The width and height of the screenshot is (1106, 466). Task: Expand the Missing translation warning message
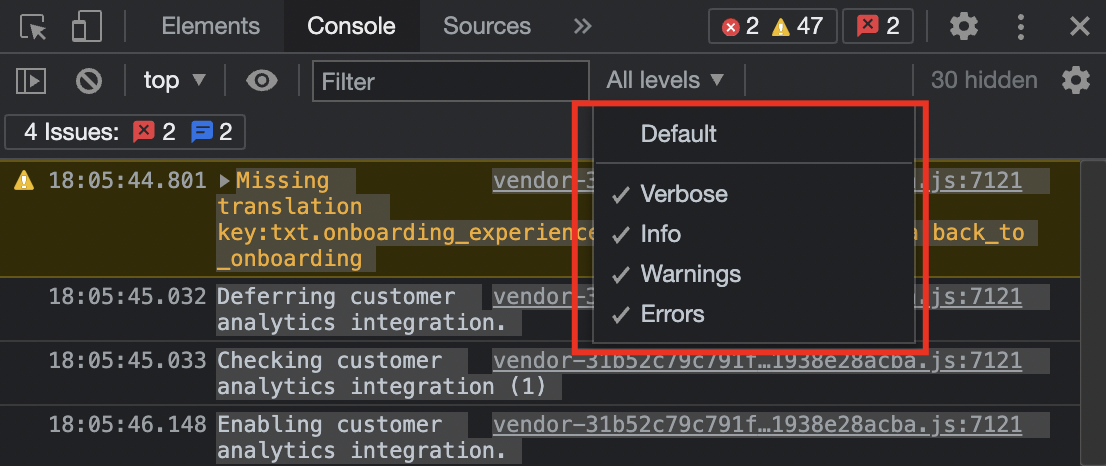(x=225, y=181)
